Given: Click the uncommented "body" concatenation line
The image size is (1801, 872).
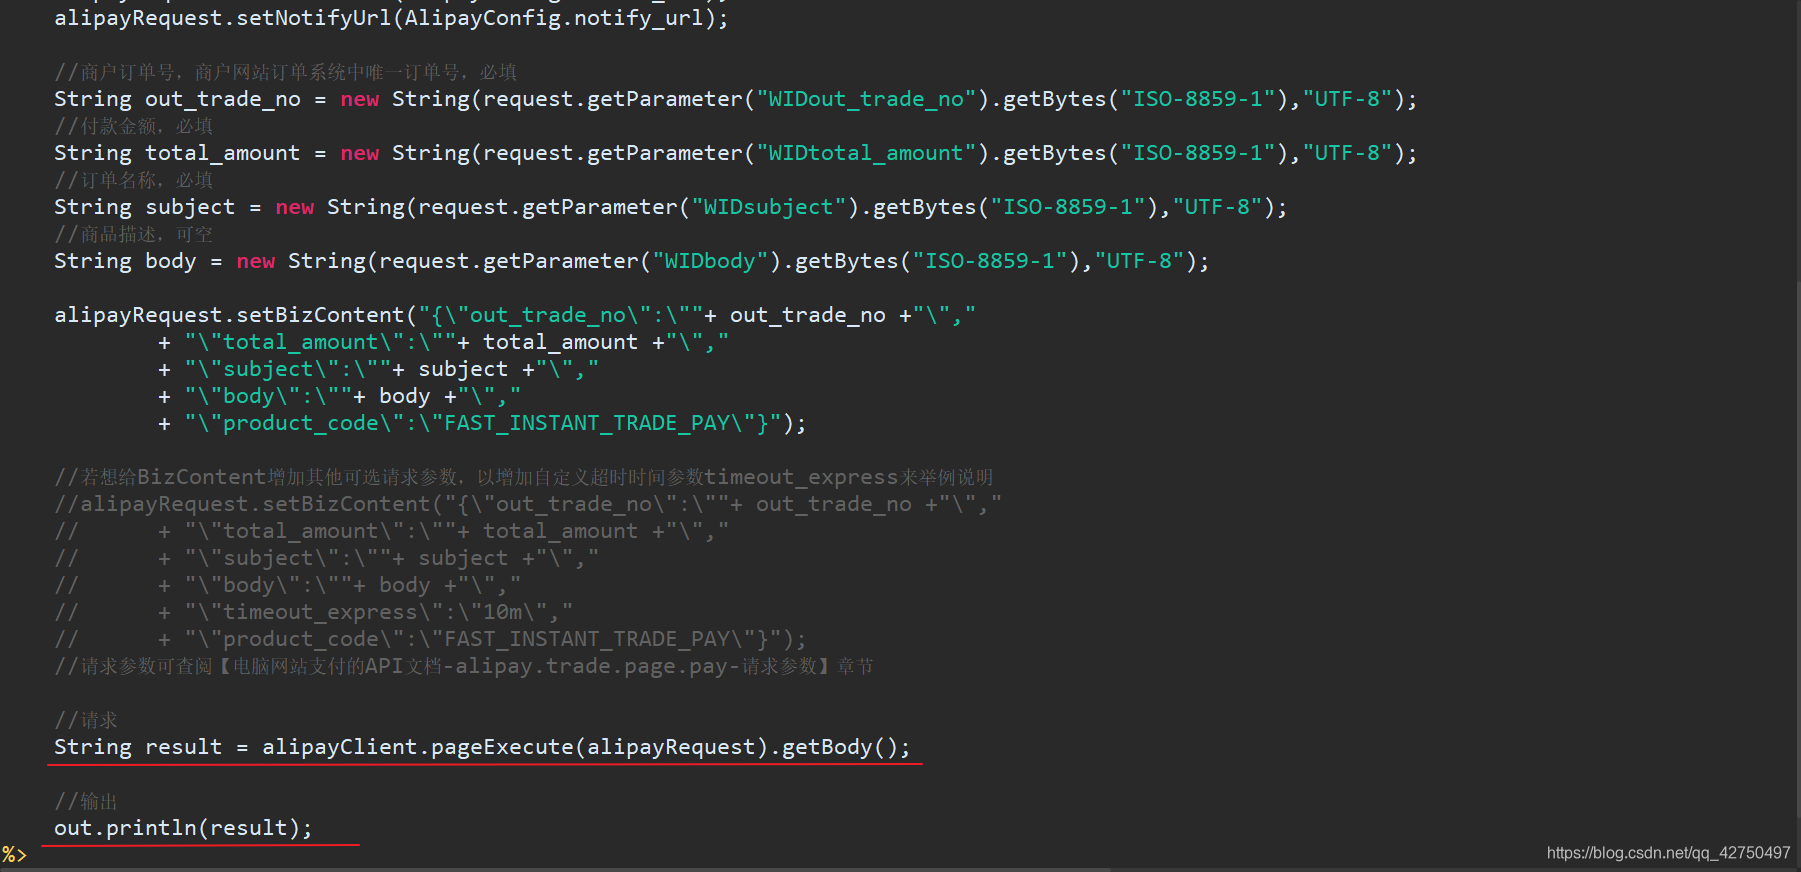Looking at the screenshot, I should coord(339,396).
